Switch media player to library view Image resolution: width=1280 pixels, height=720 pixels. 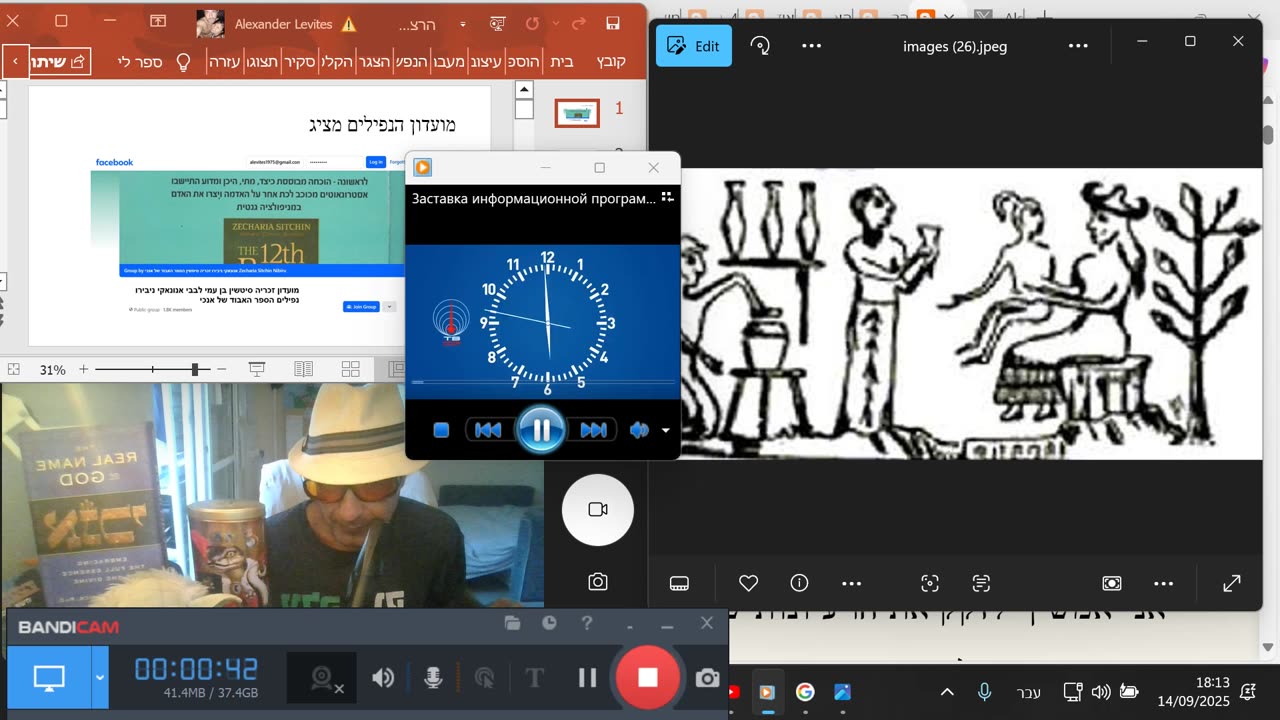[x=667, y=198]
